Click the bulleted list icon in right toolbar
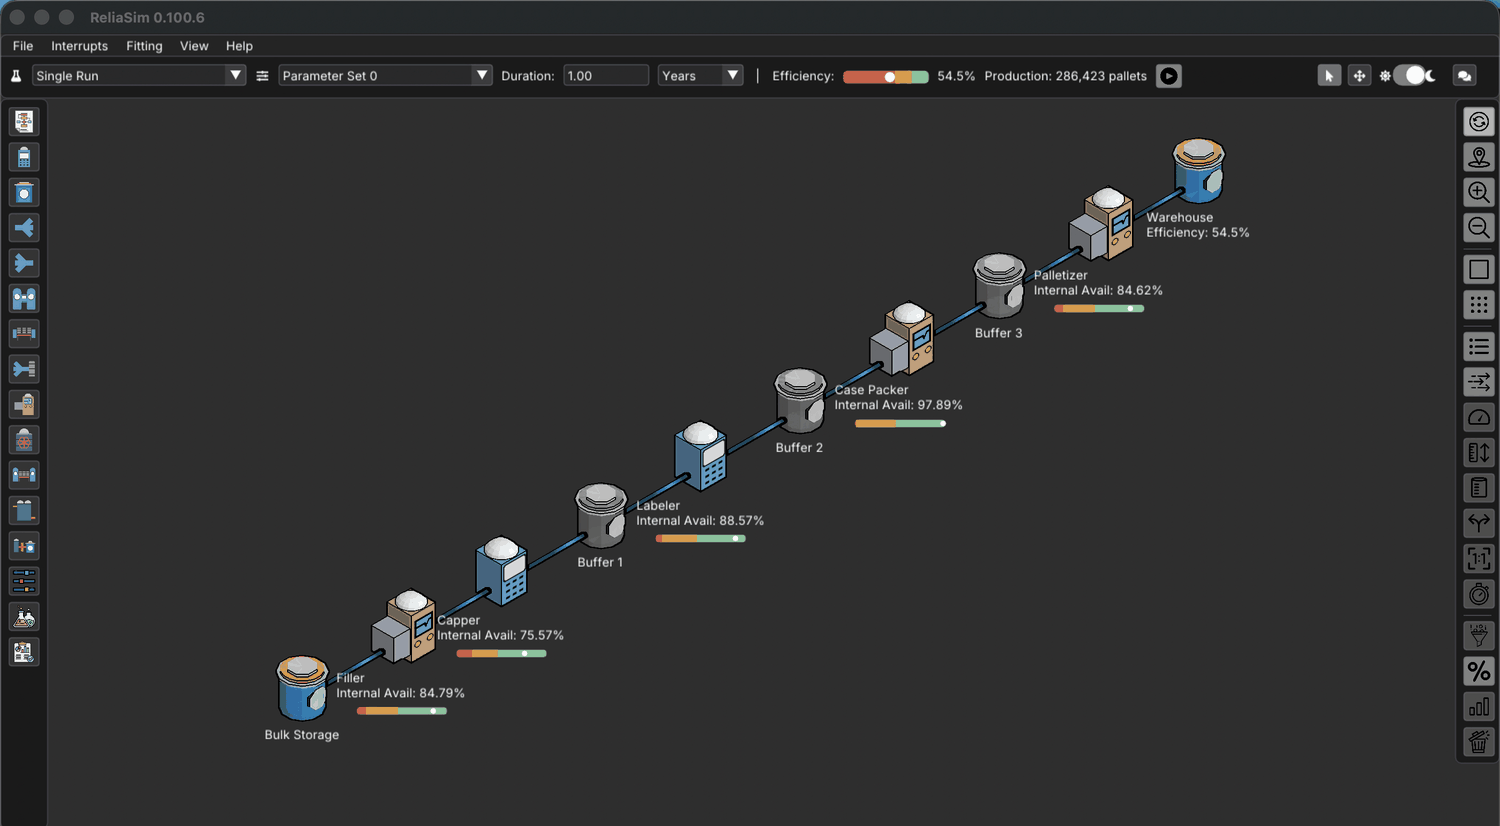The height and width of the screenshot is (826, 1500). tap(1479, 347)
